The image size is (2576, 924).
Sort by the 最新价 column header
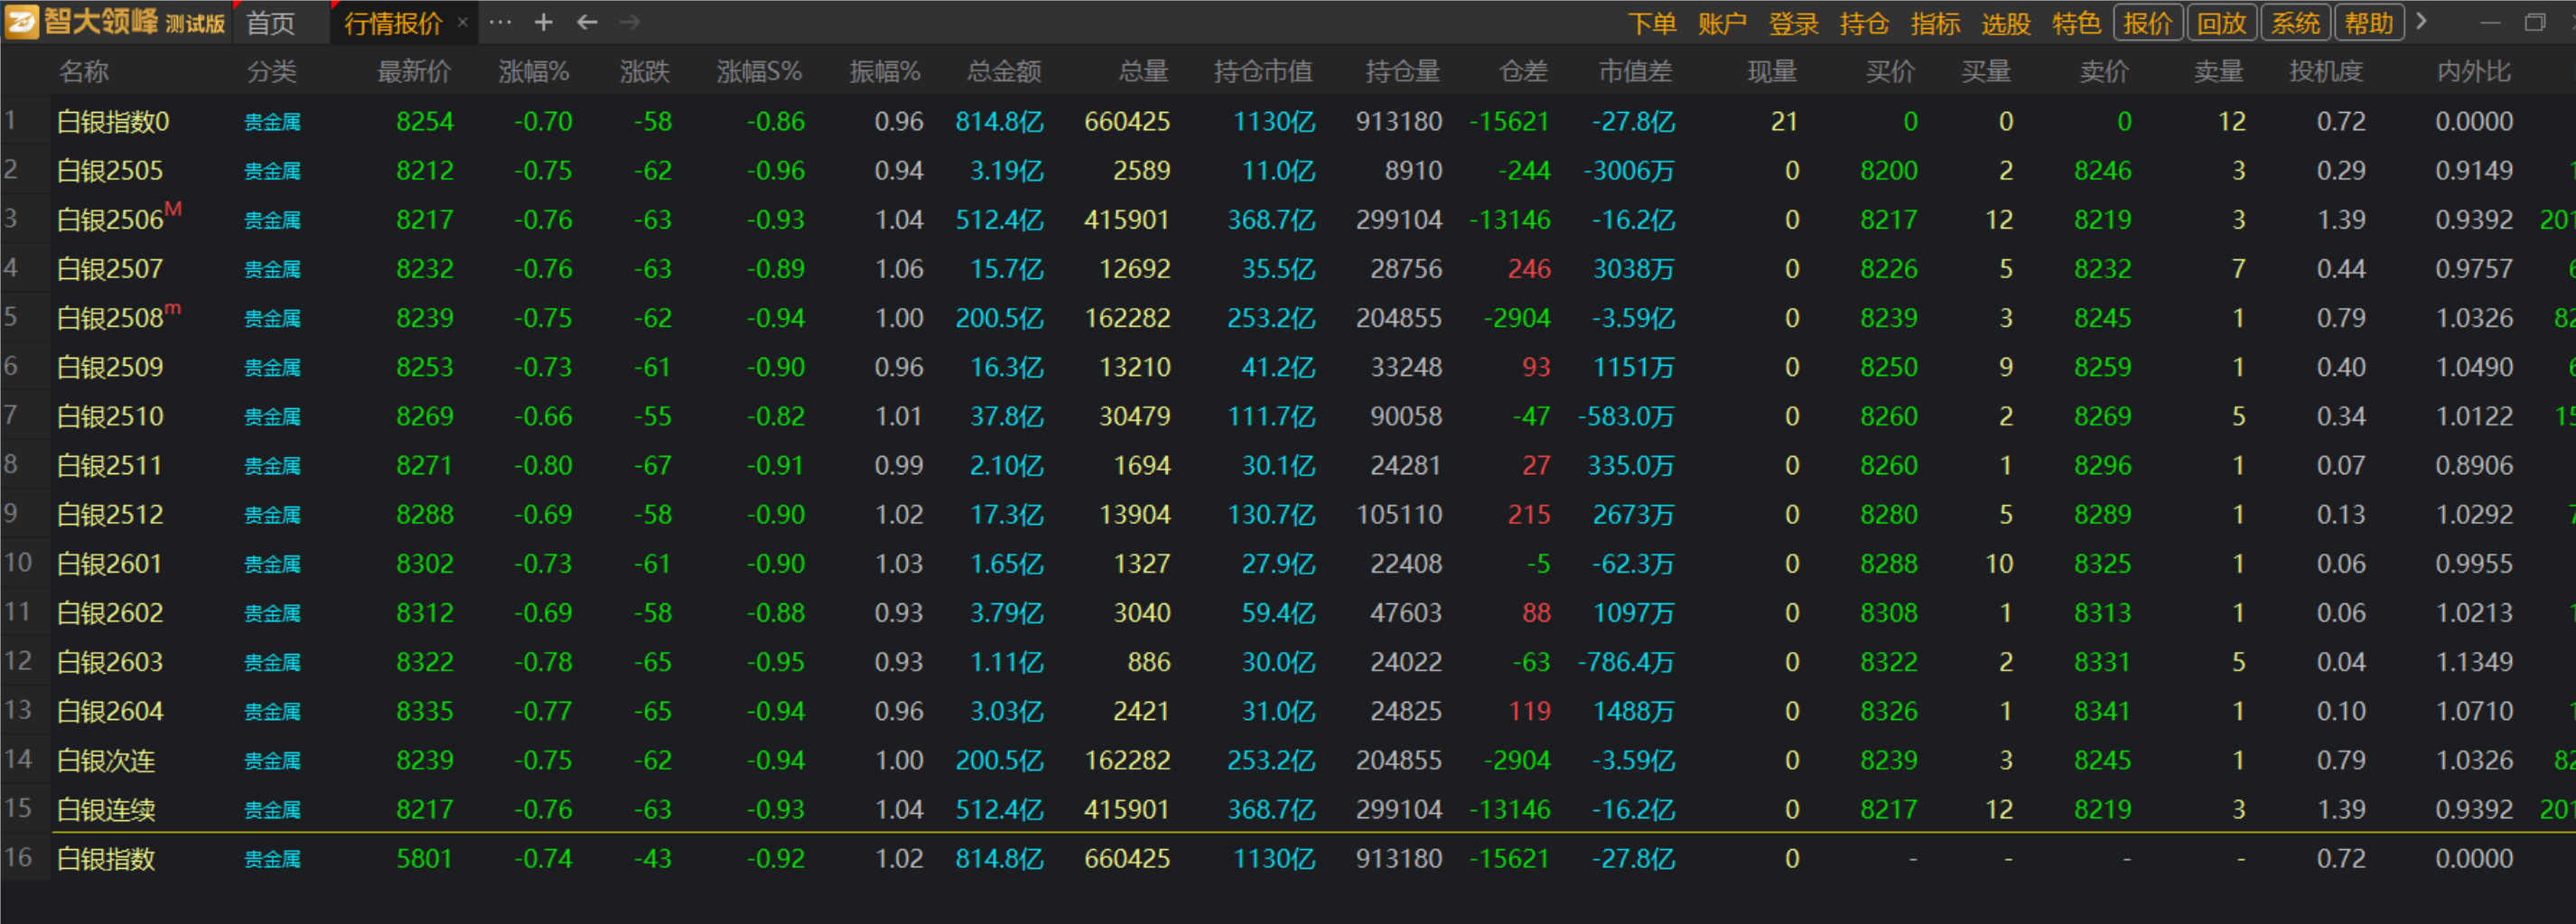coord(414,71)
